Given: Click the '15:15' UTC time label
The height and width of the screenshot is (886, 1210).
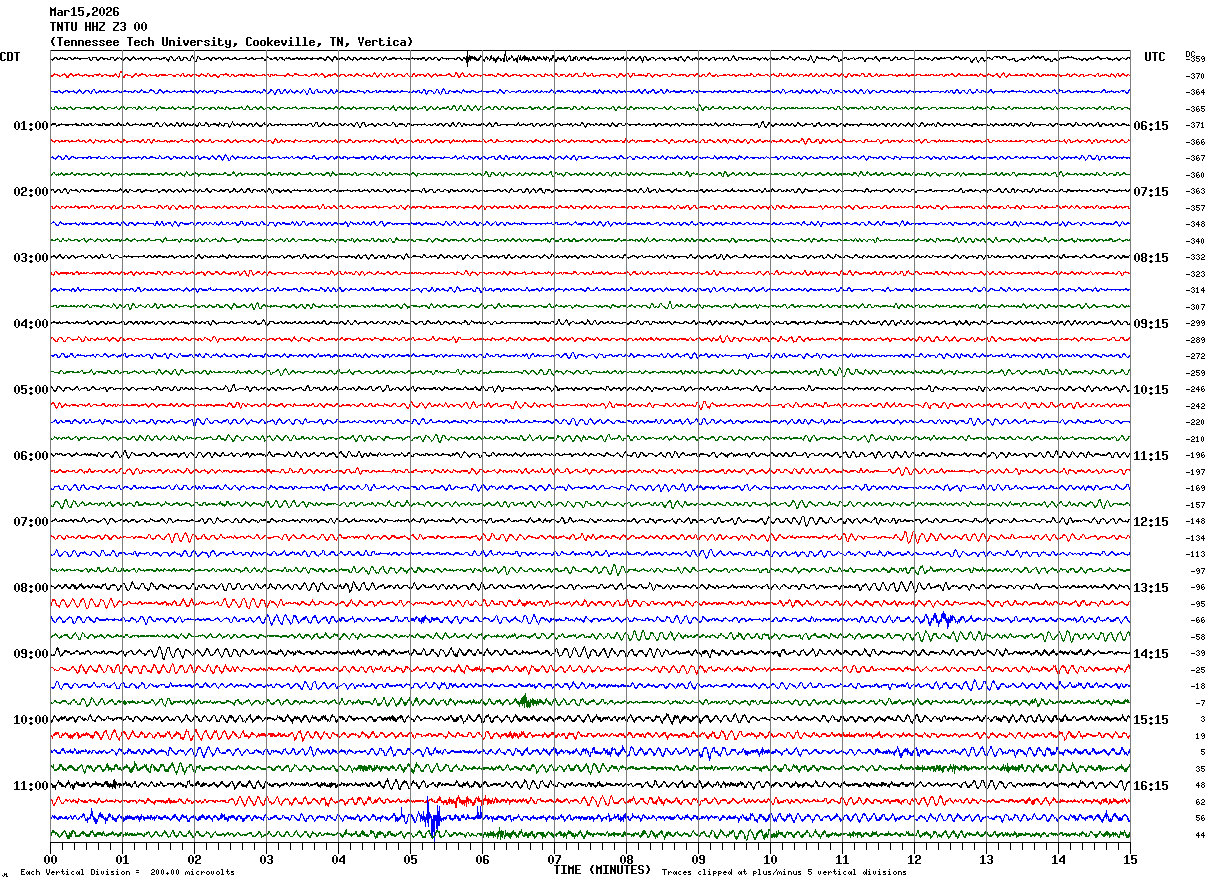Looking at the screenshot, I should (1150, 720).
